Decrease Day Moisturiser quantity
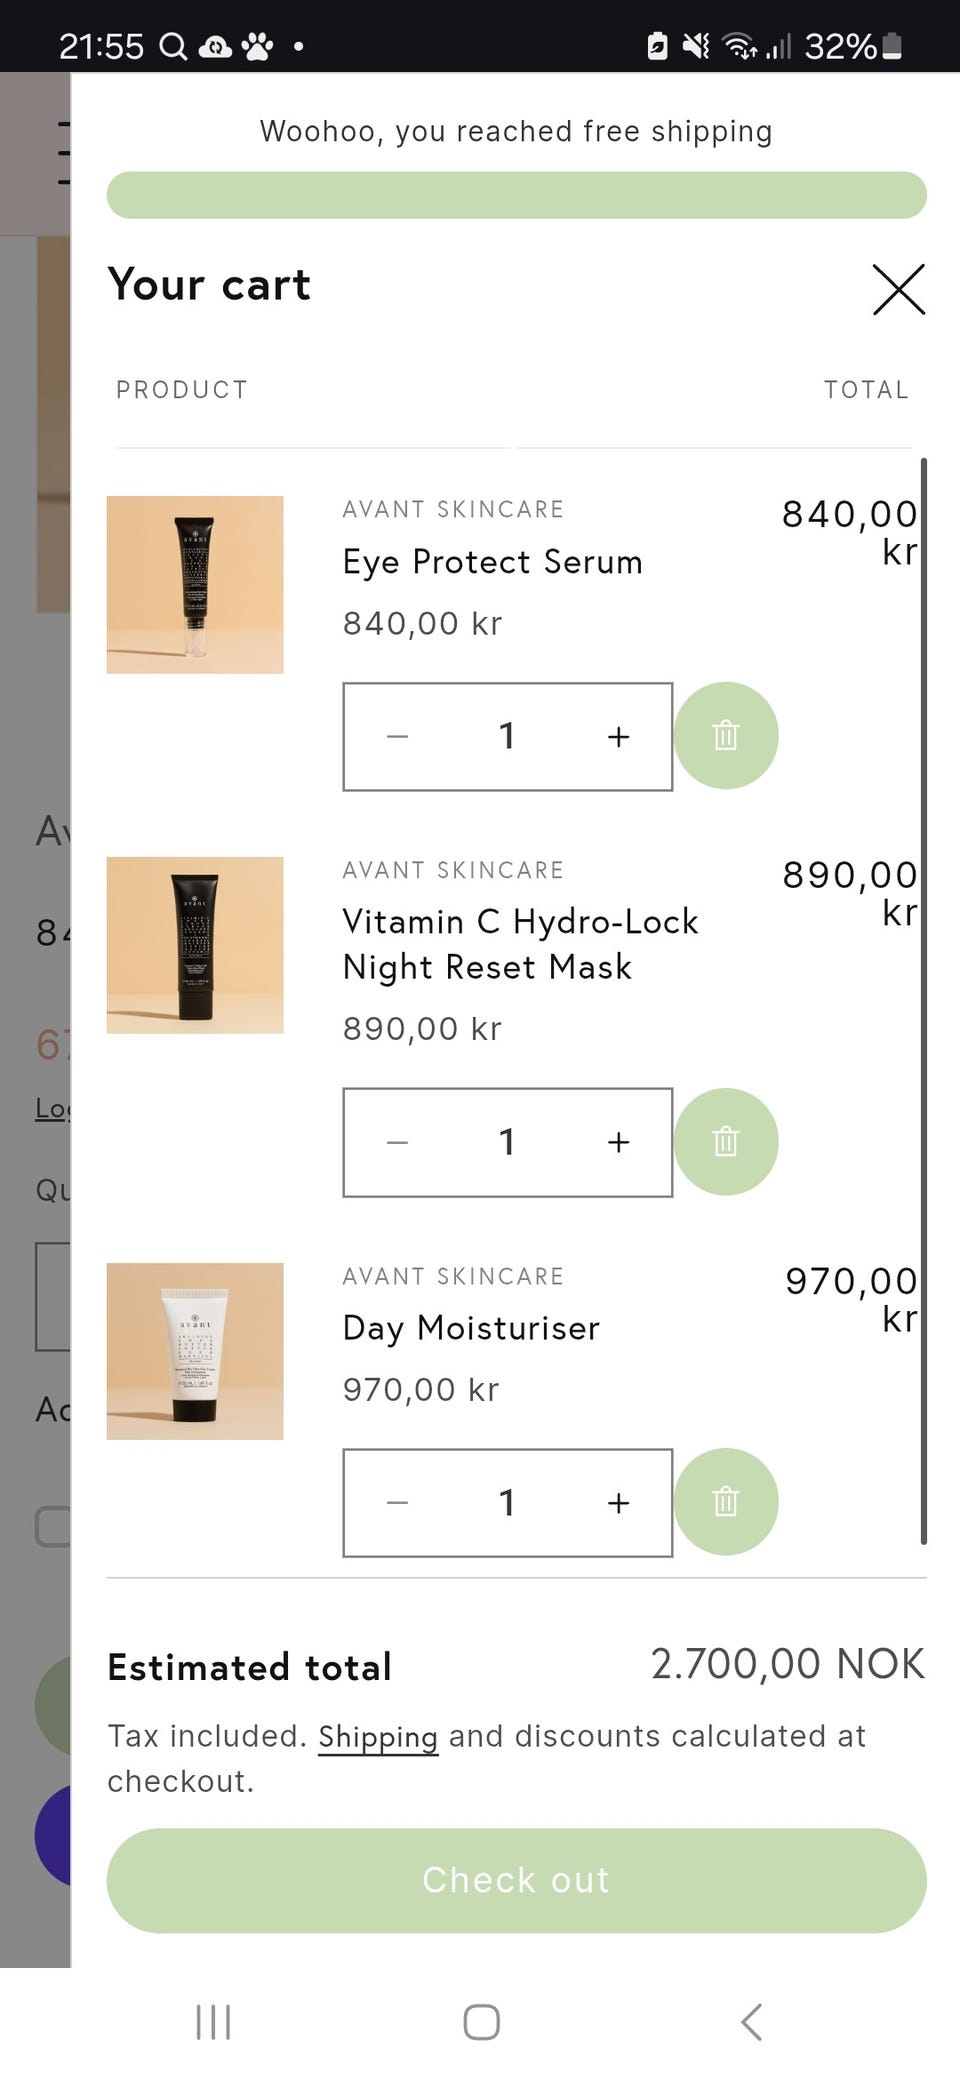 [398, 1503]
